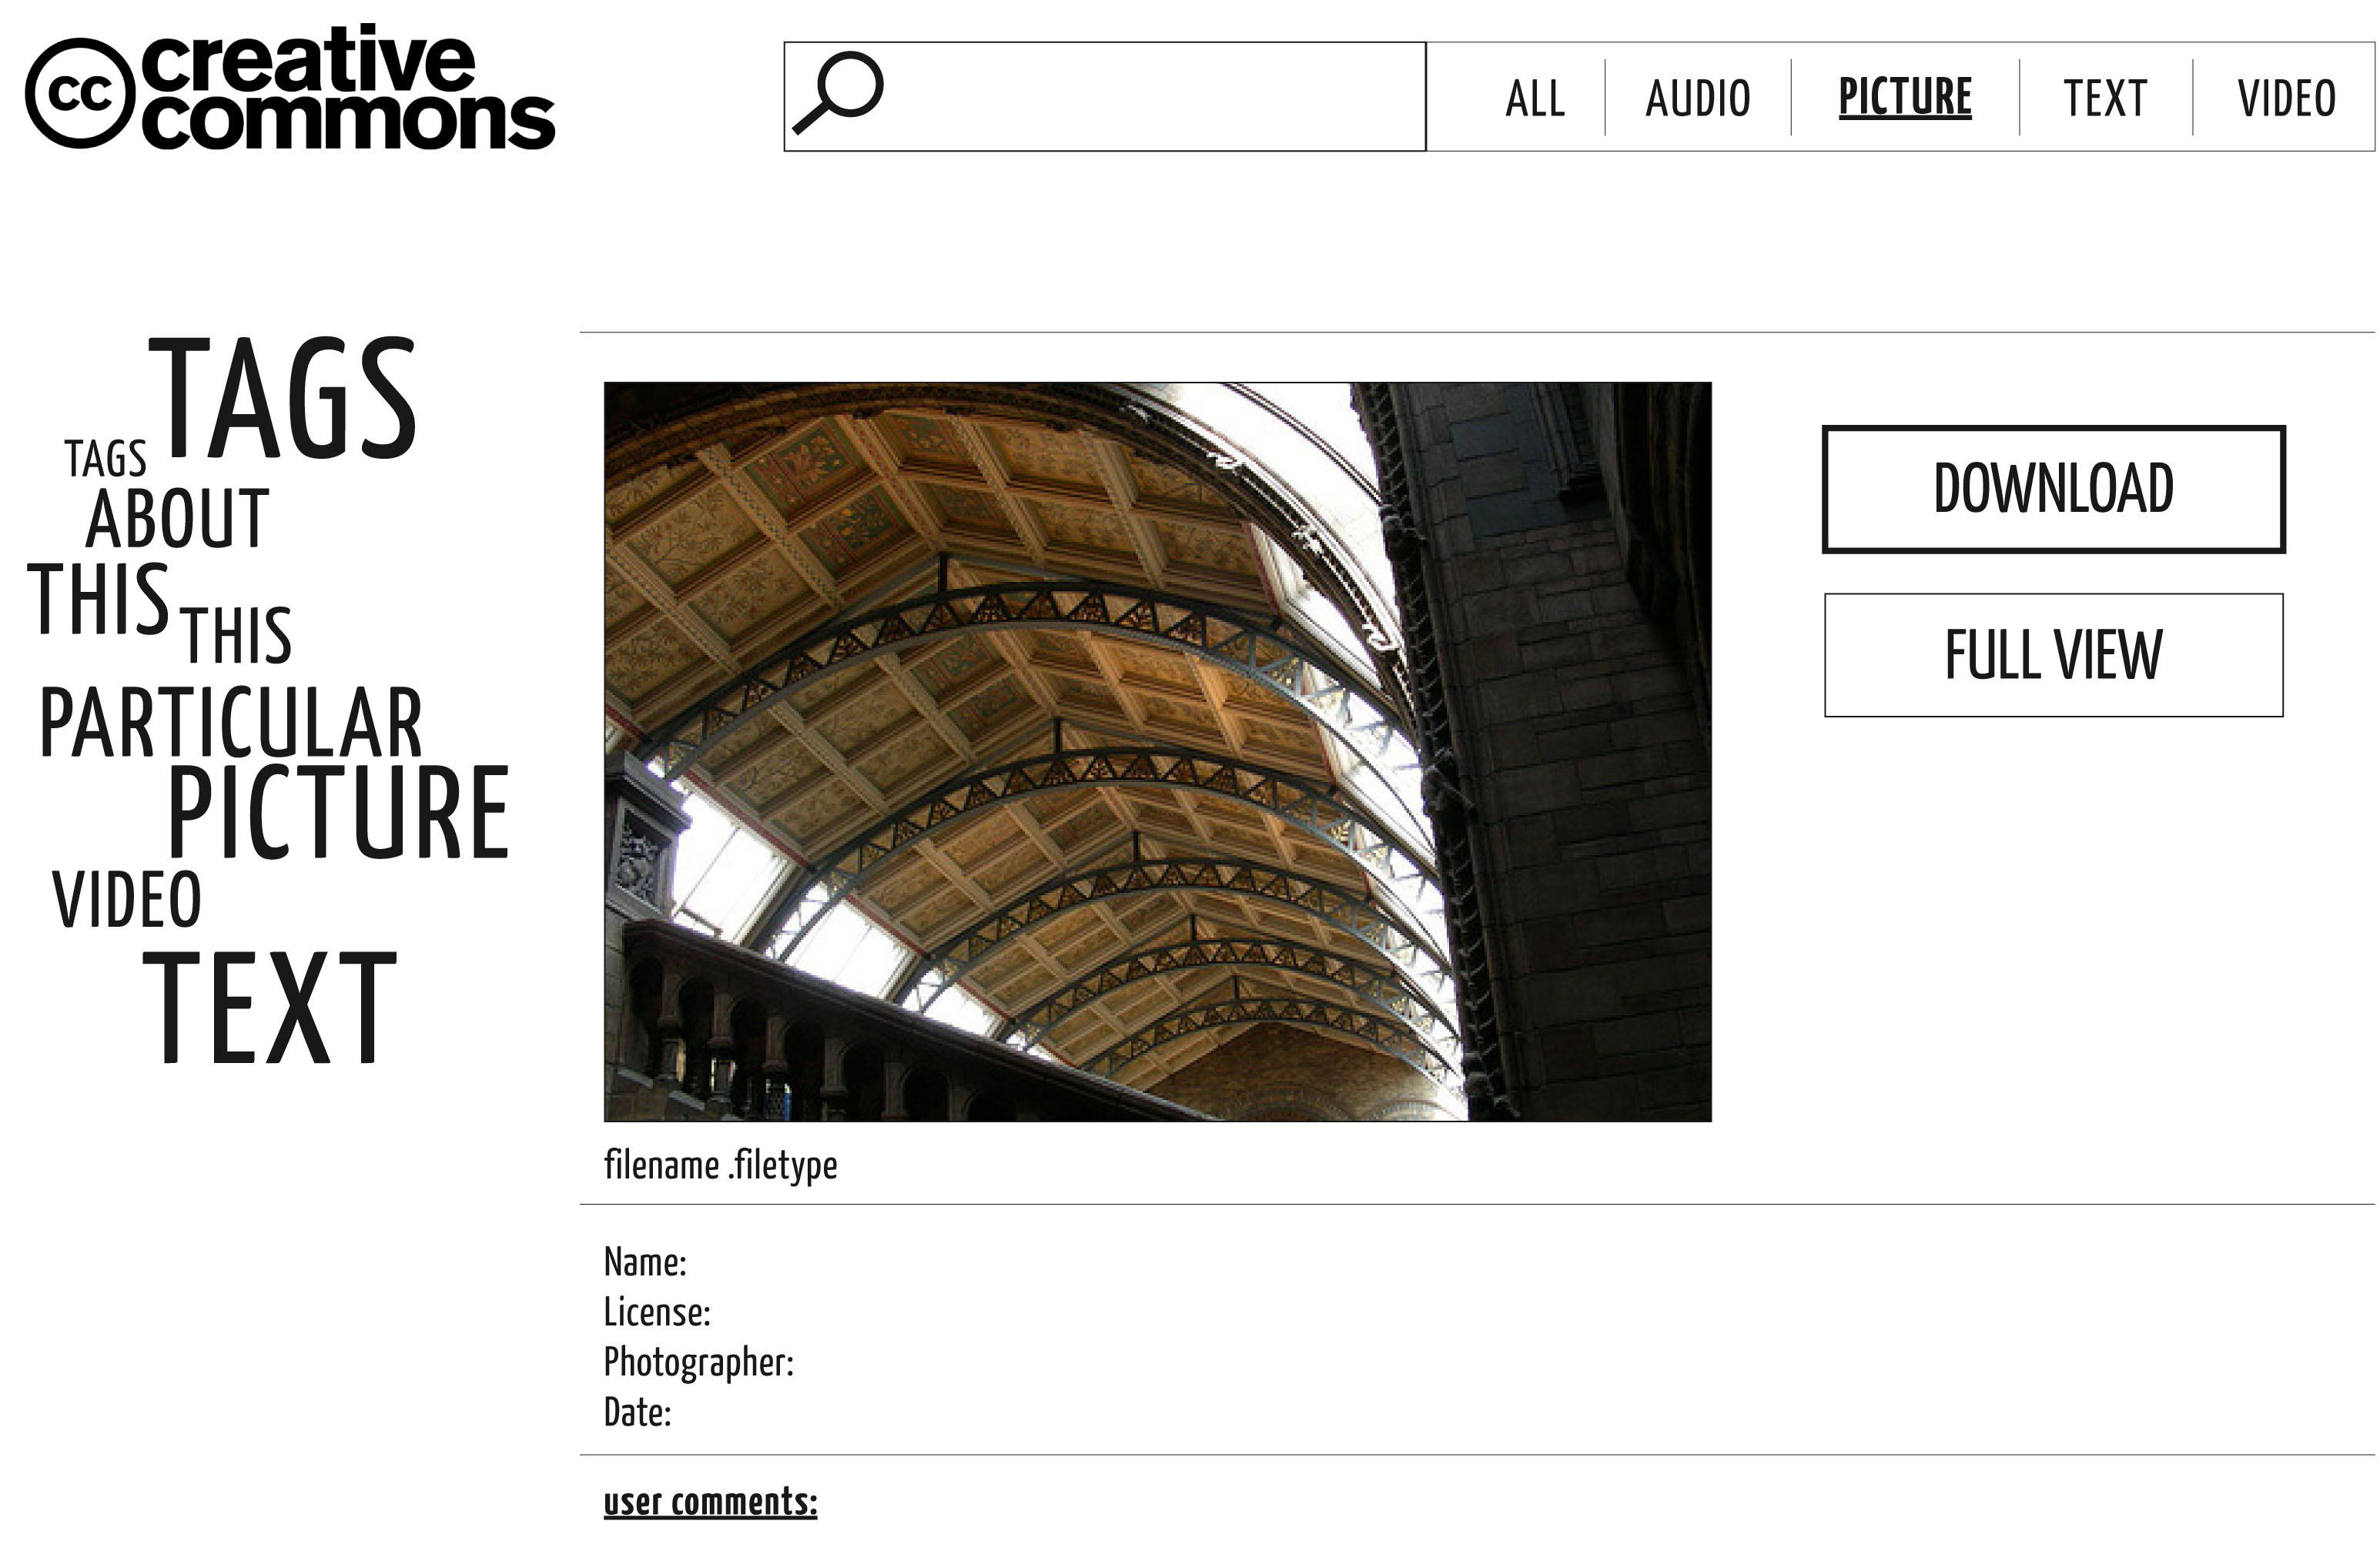The image size is (2380, 1541).
Task: Focus the search text field
Action: pyautogui.click(x=1105, y=97)
